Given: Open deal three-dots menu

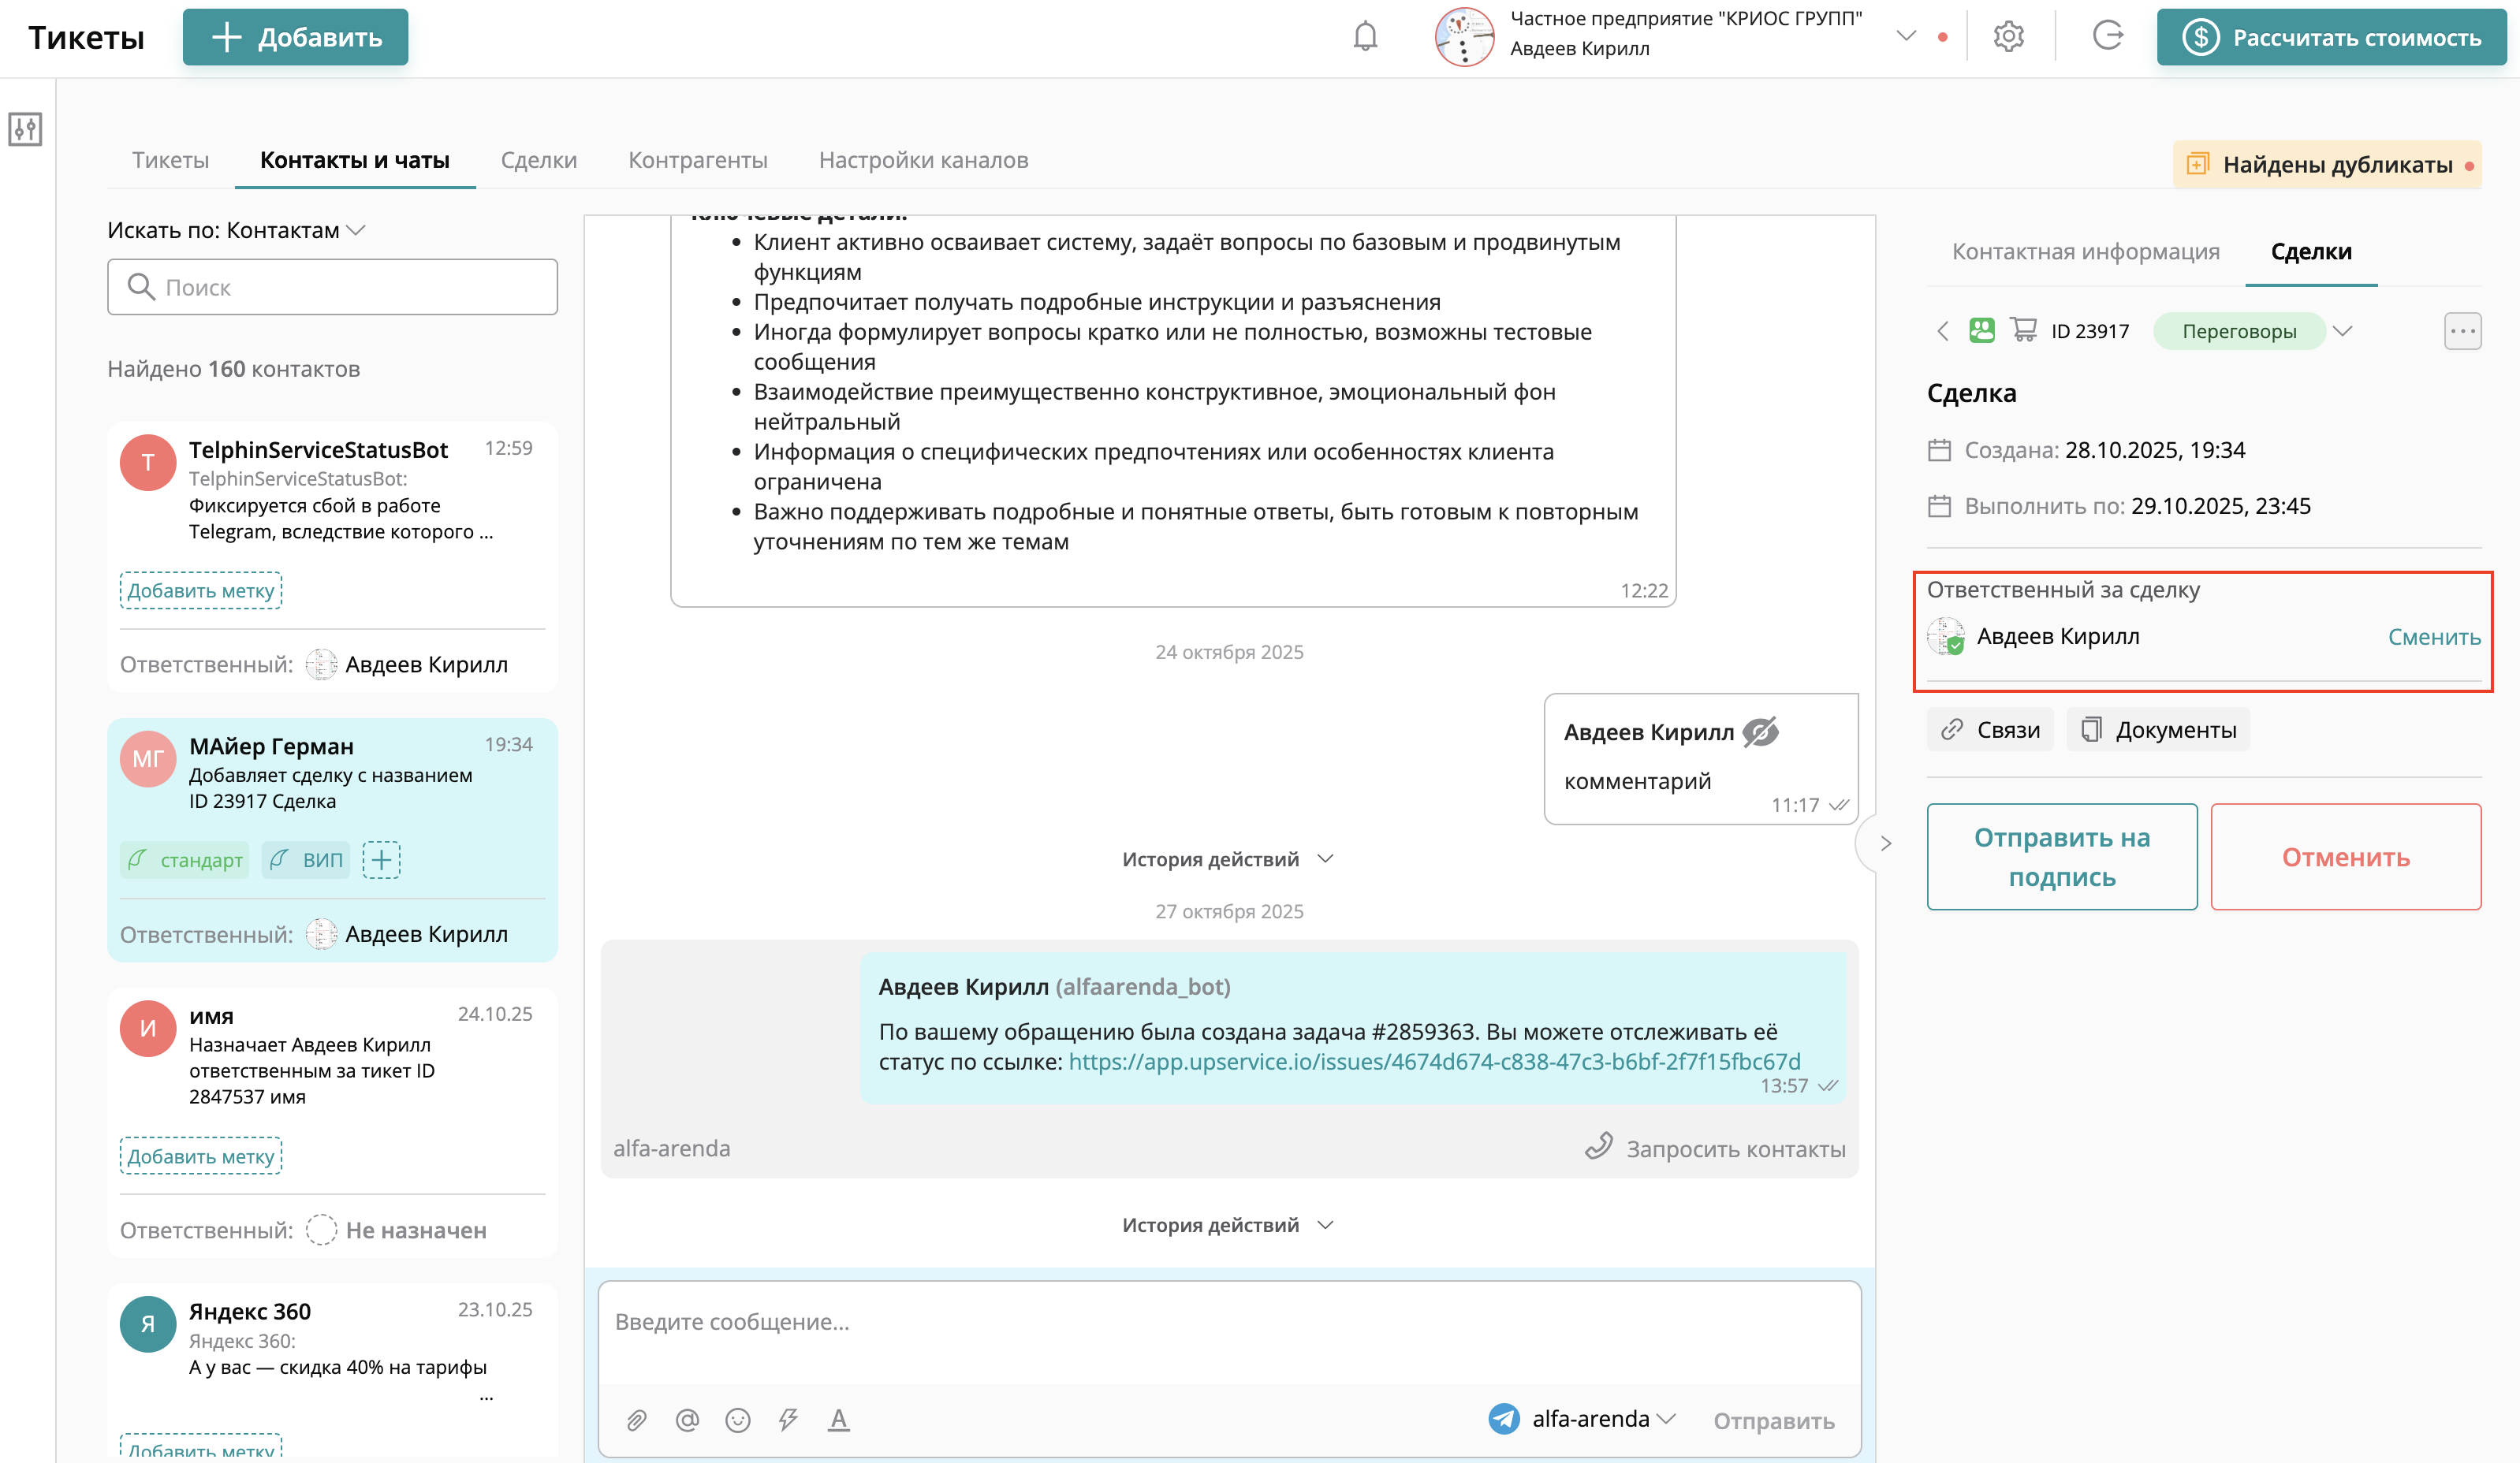Looking at the screenshot, I should 2462,331.
